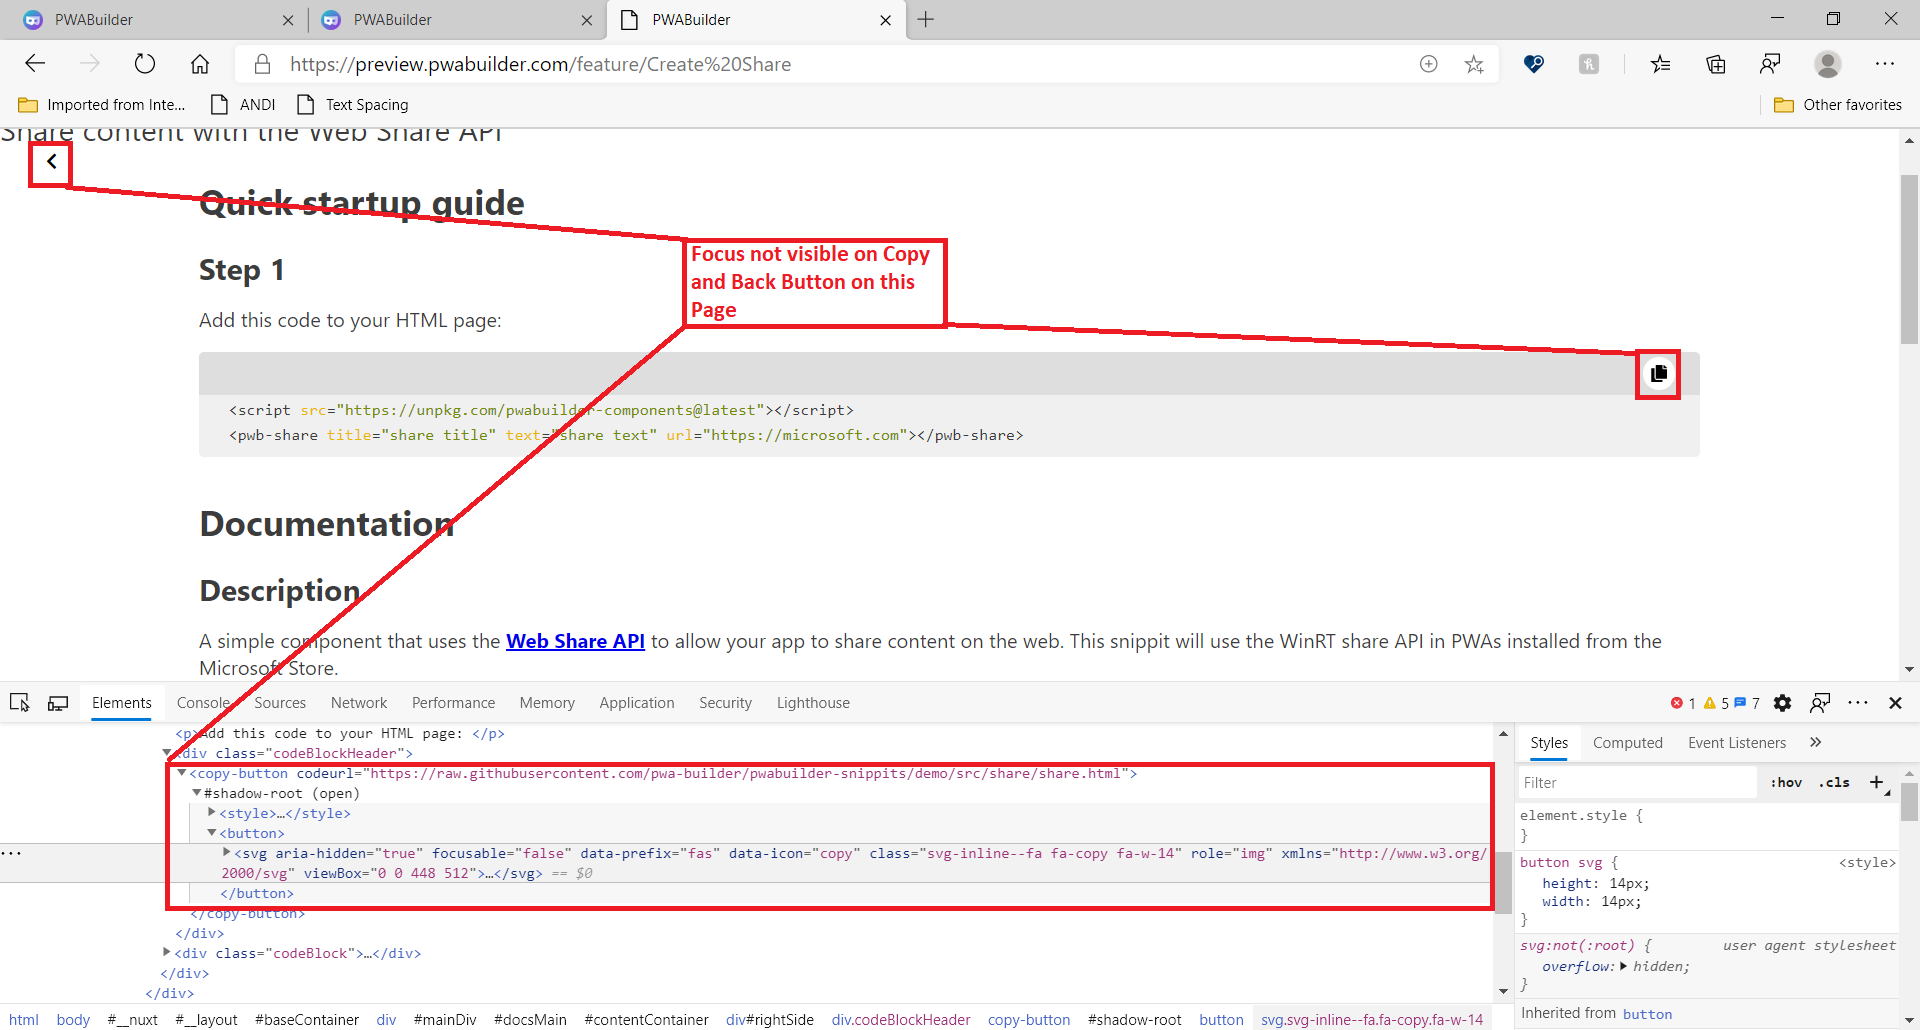Add the page to favorites with the star icon
1920x1030 pixels.
[1474, 63]
